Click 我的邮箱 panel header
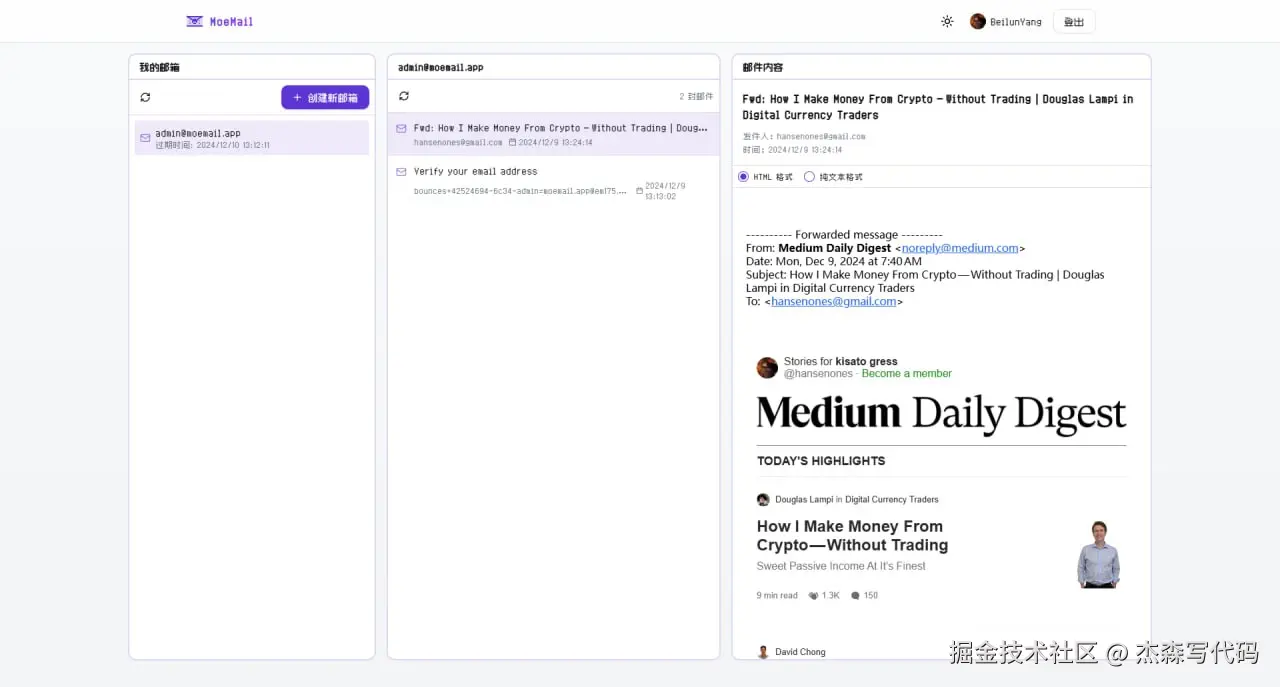This screenshot has height=687, width=1280. [x=159, y=67]
